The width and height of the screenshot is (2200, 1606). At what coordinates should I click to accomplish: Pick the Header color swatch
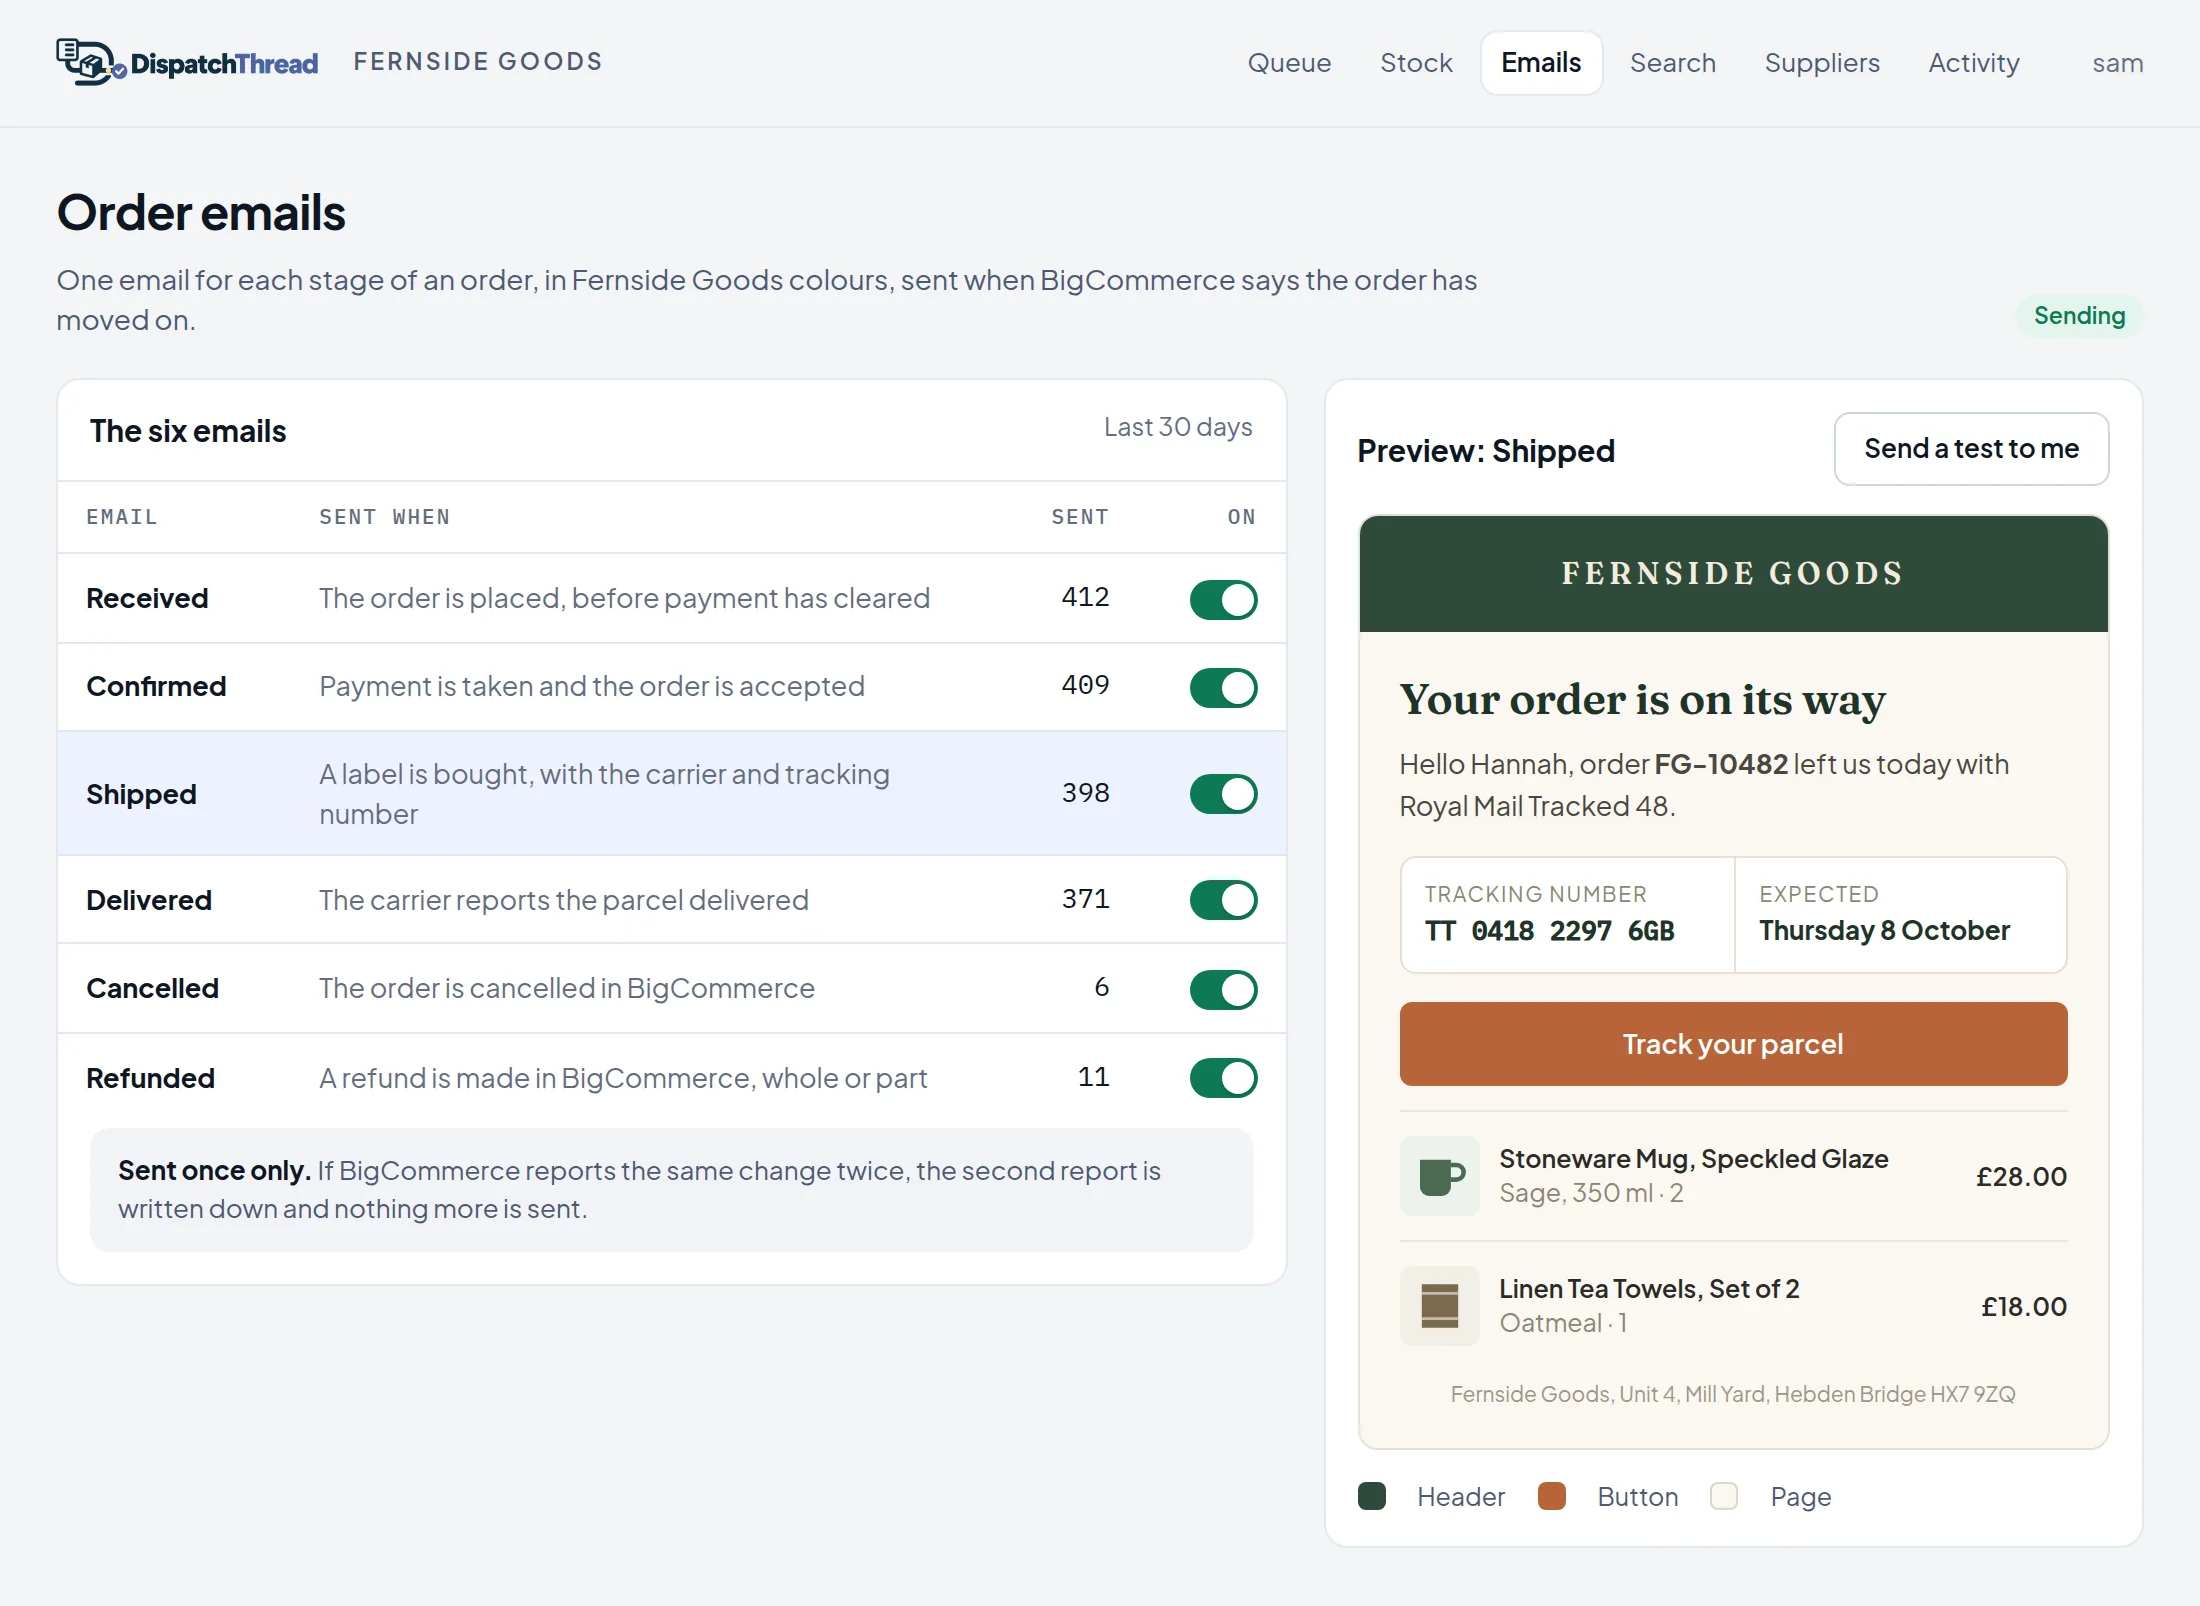(1372, 1496)
